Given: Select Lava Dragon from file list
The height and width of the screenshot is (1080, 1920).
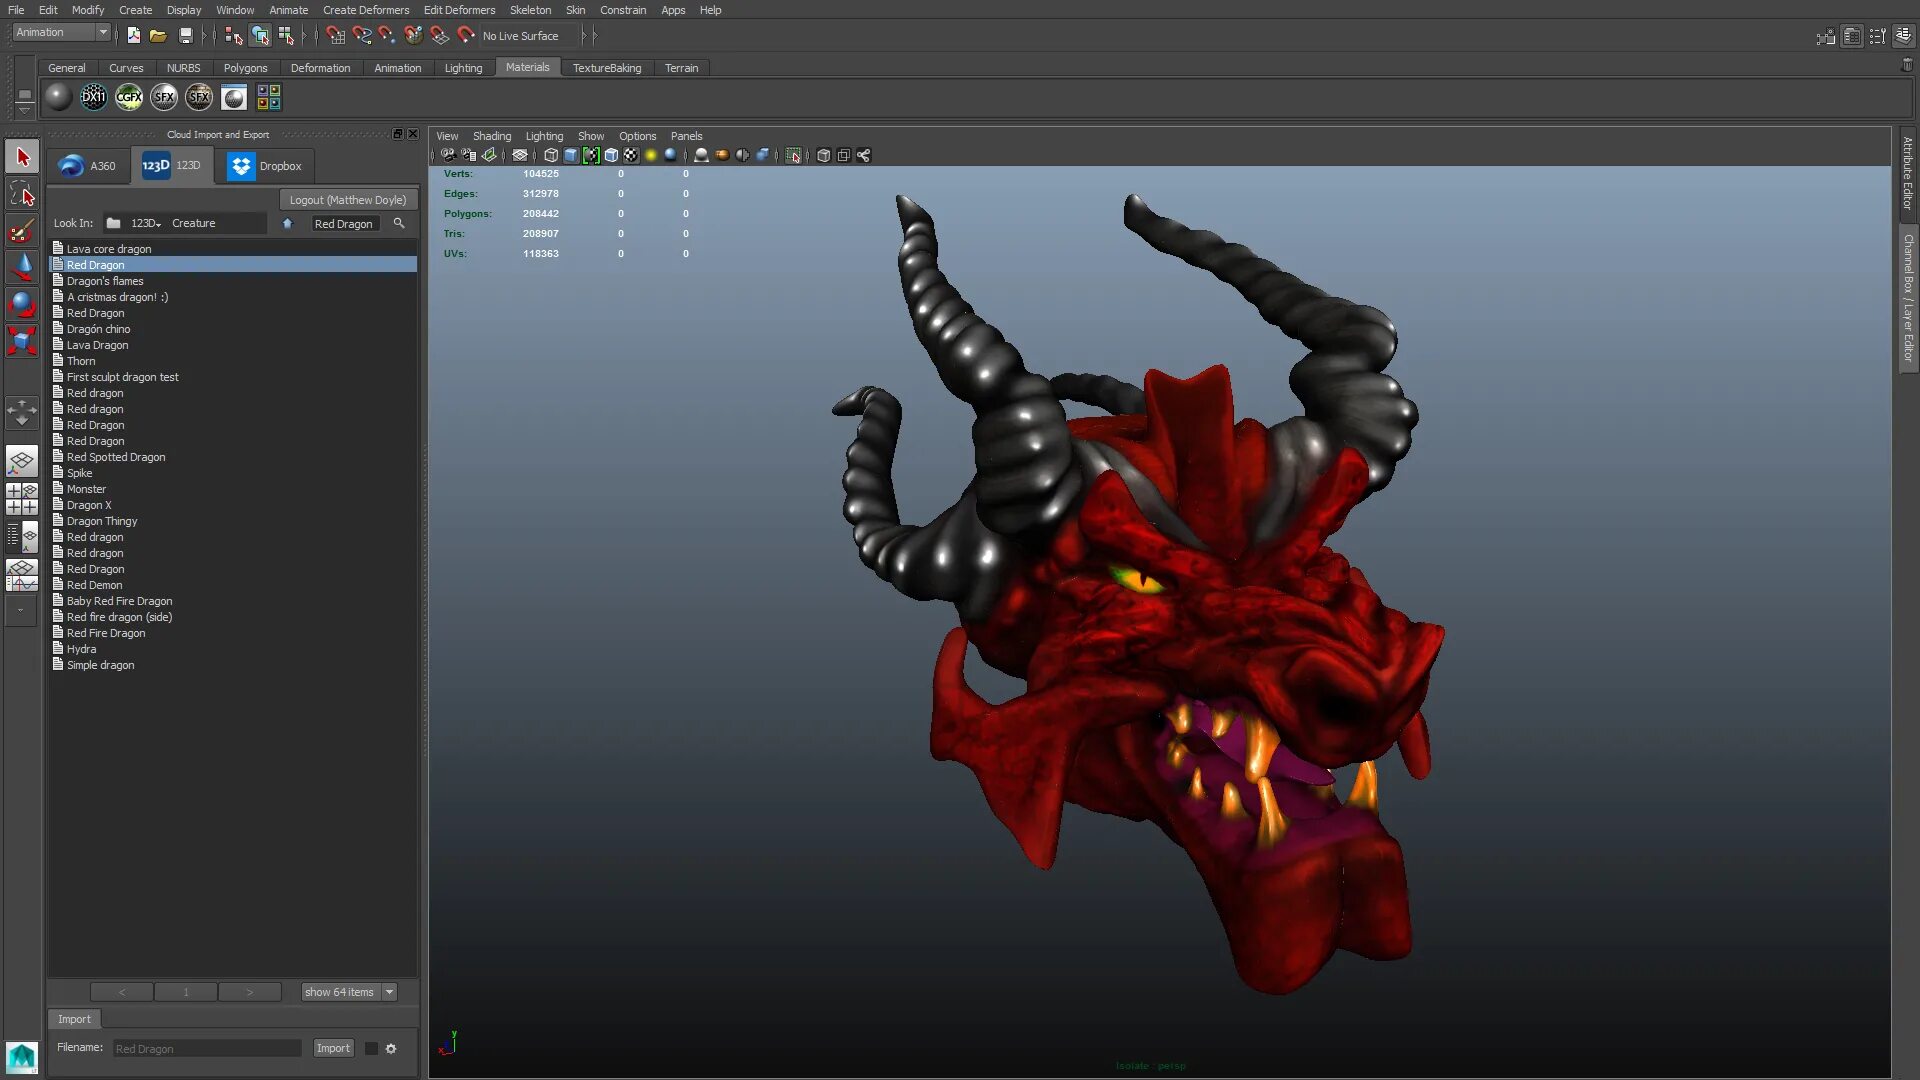Looking at the screenshot, I should [98, 344].
